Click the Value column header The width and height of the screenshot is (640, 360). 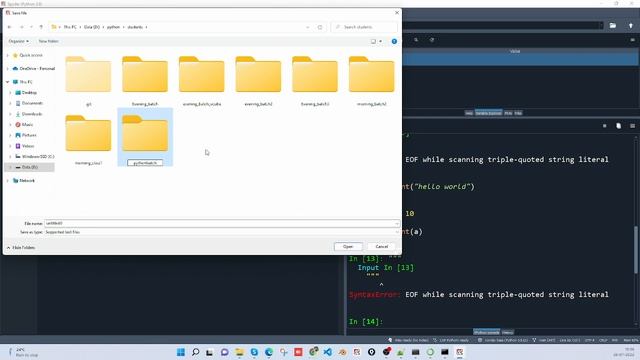pos(515,51)
